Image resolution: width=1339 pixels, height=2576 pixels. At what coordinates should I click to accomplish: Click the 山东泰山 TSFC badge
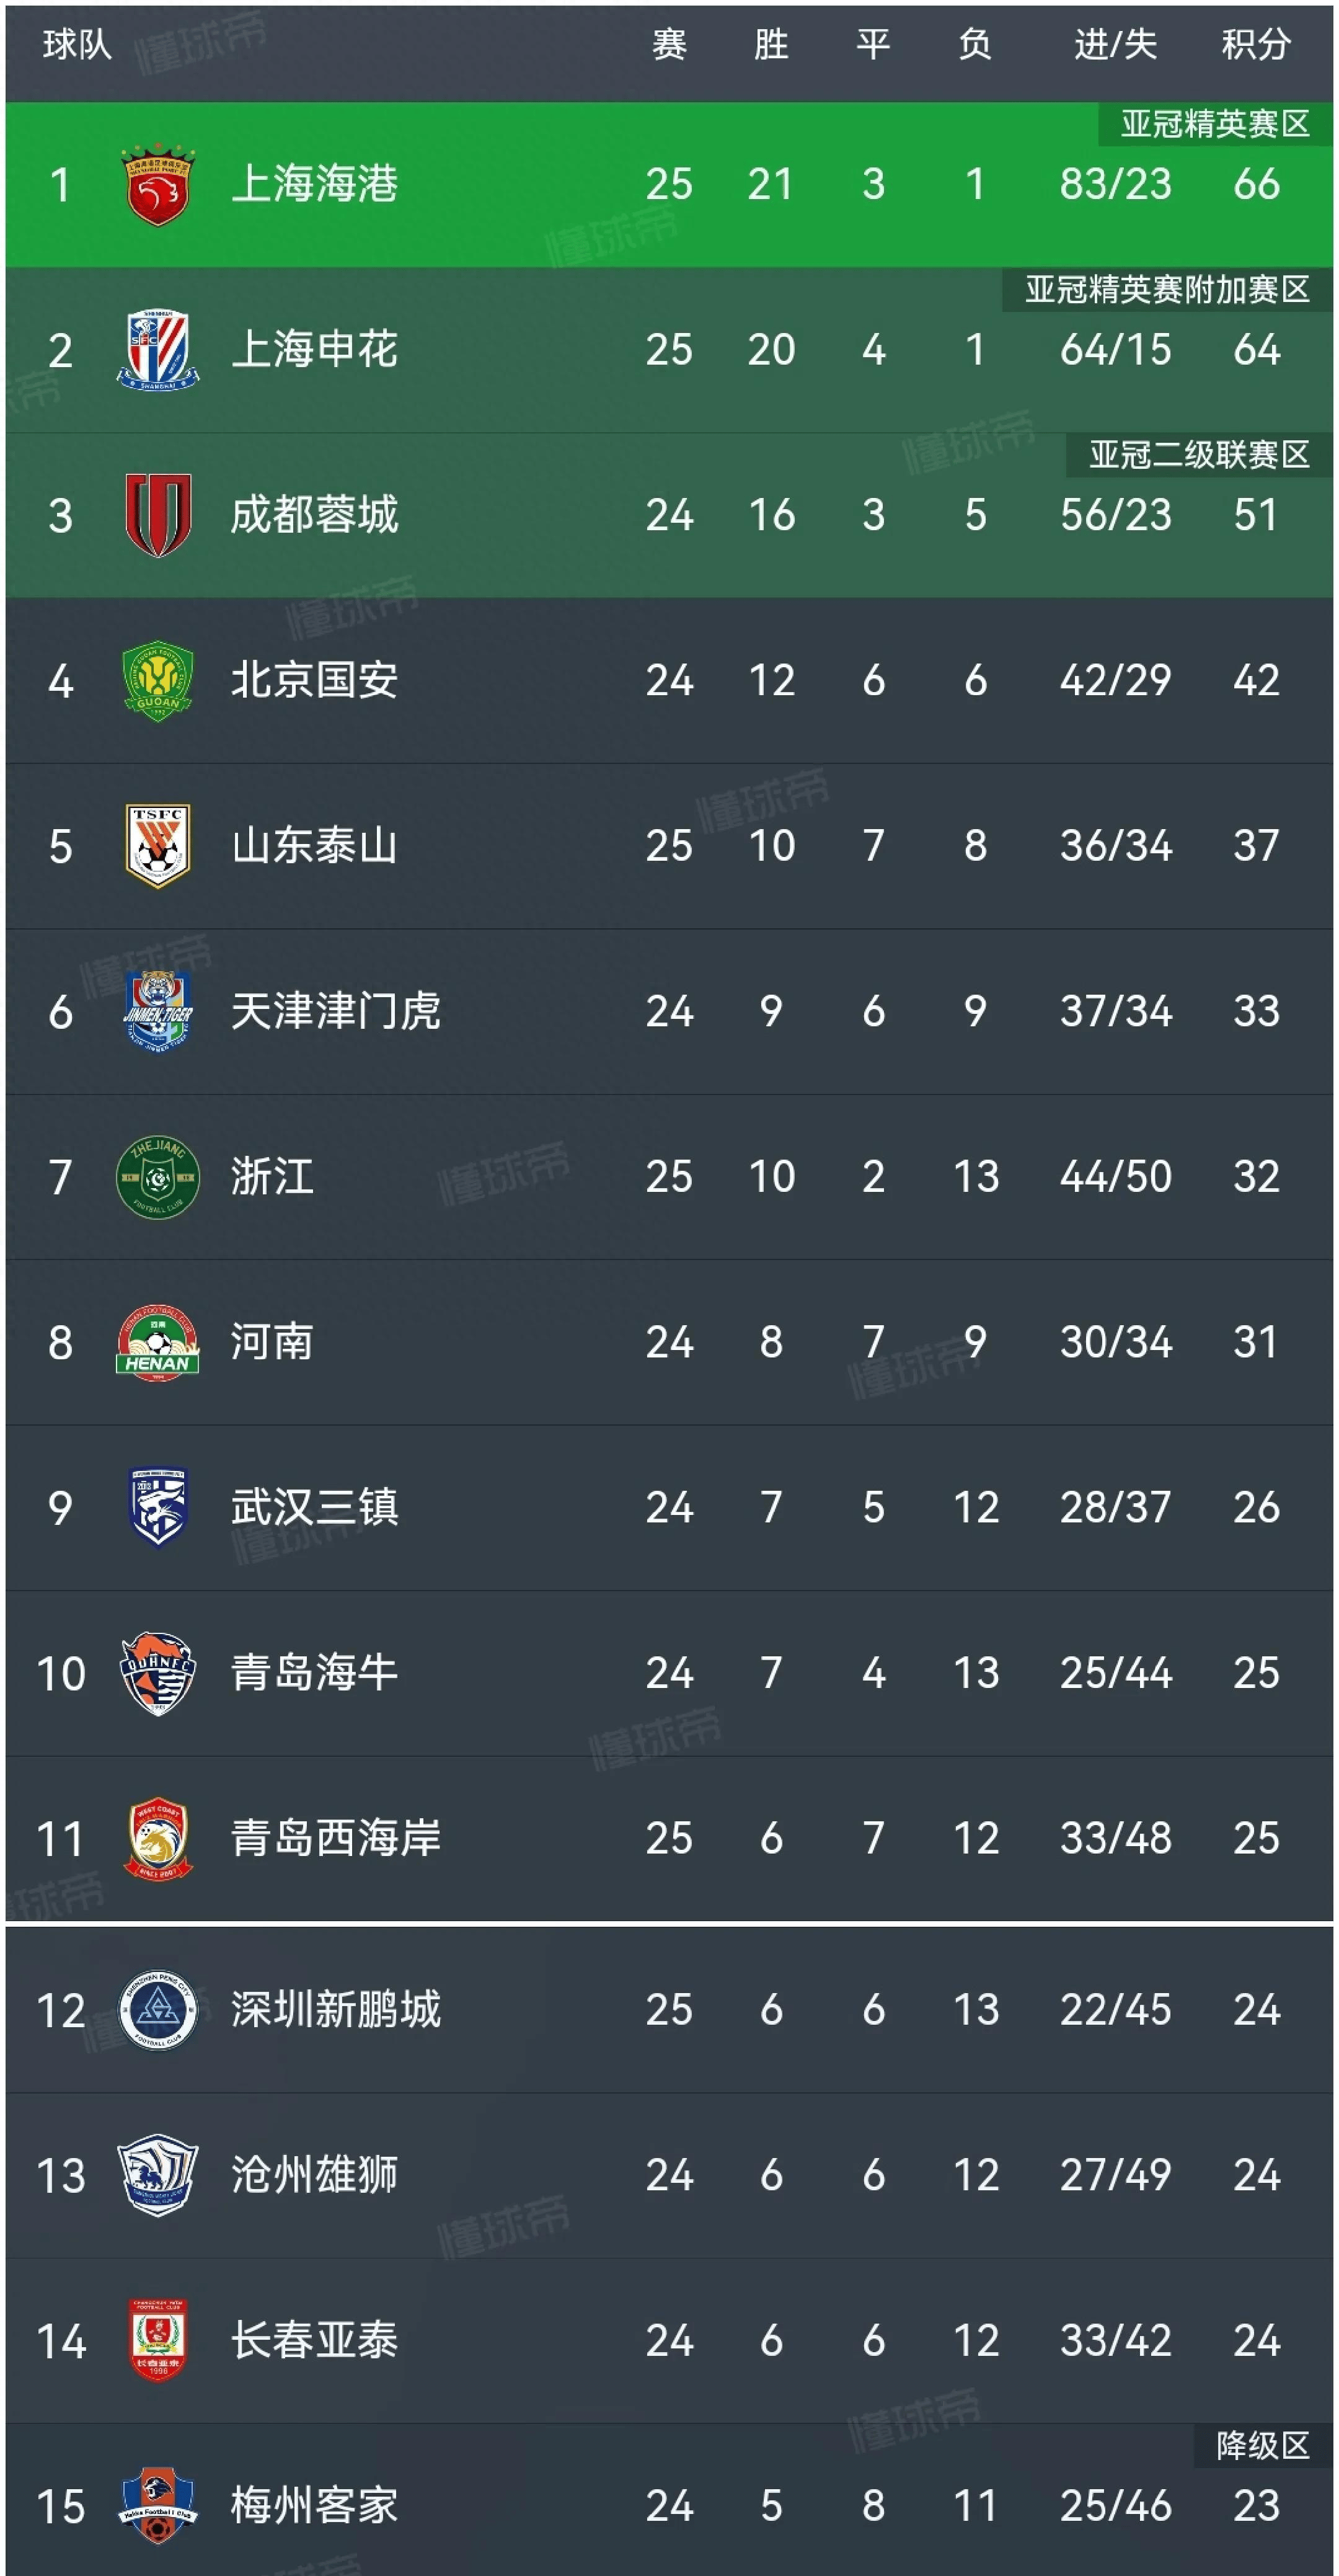point(158,846)
